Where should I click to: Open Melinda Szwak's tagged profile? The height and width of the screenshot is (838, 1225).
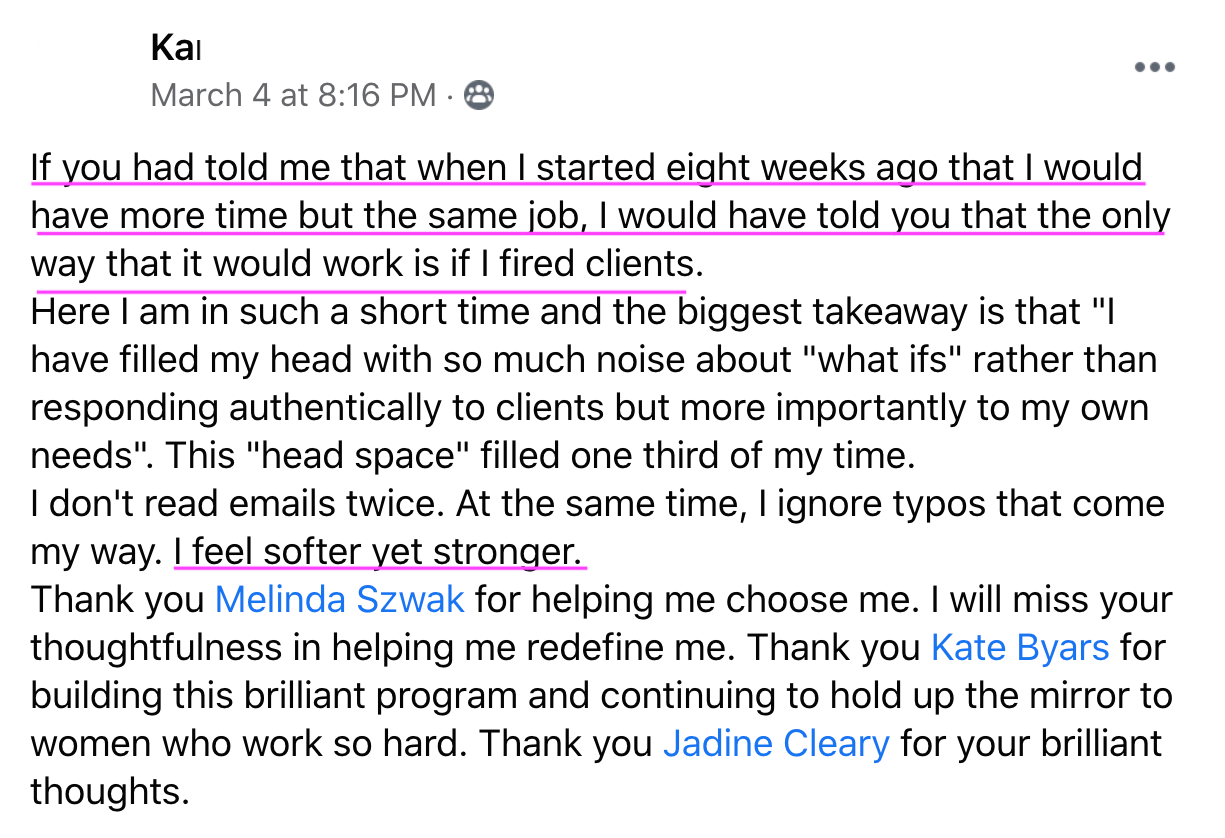[340, 600]
